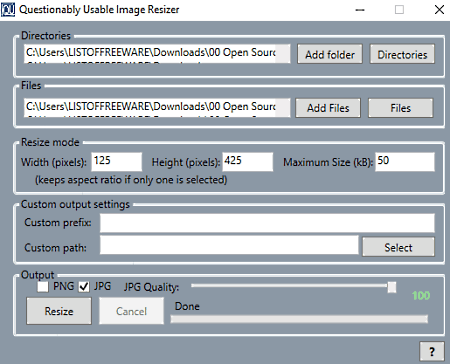Screen dimensions: 450x364
Task: Minimize the Image Resizer window
Action: [x=360, y=10]
